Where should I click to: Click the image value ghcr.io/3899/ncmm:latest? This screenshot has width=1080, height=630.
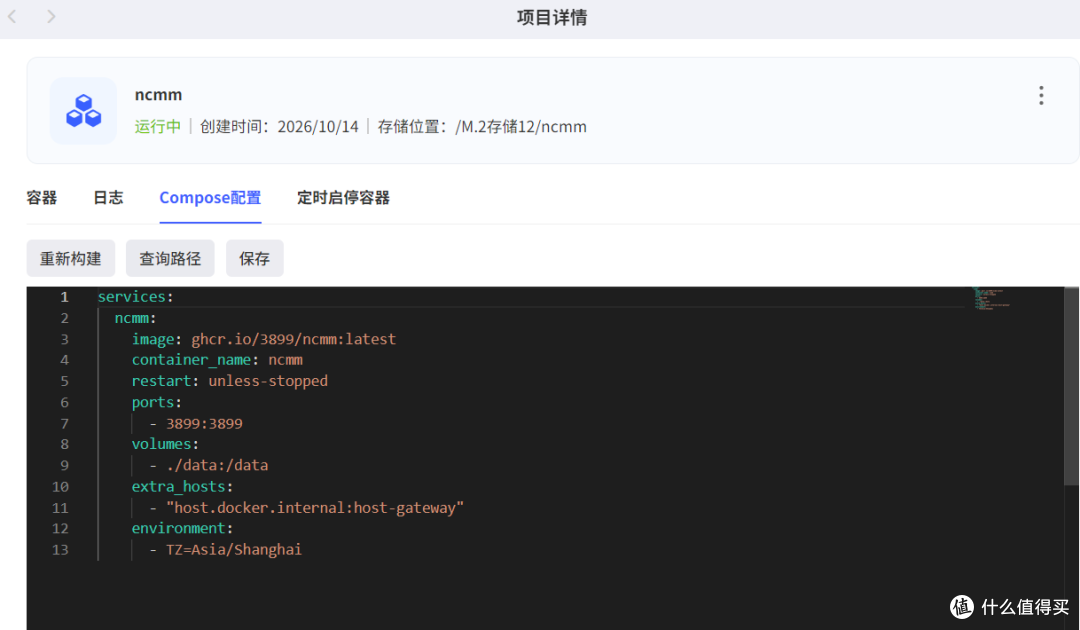[x=293, y=339]
